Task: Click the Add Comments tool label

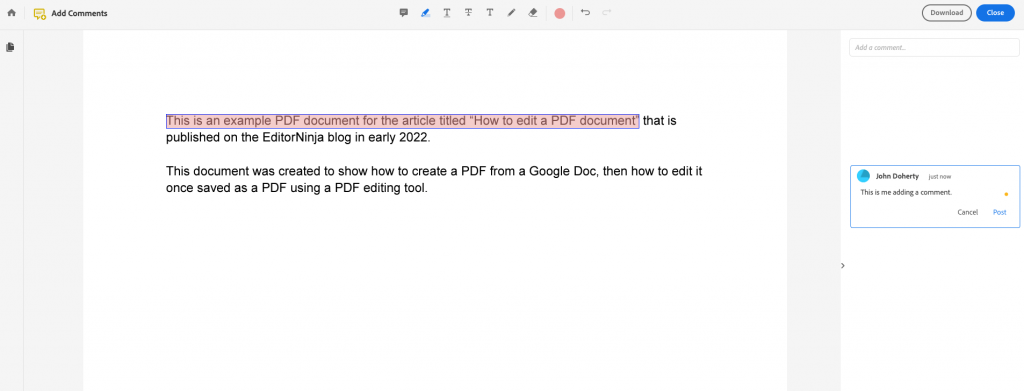Action: click(x=79, y=13)
